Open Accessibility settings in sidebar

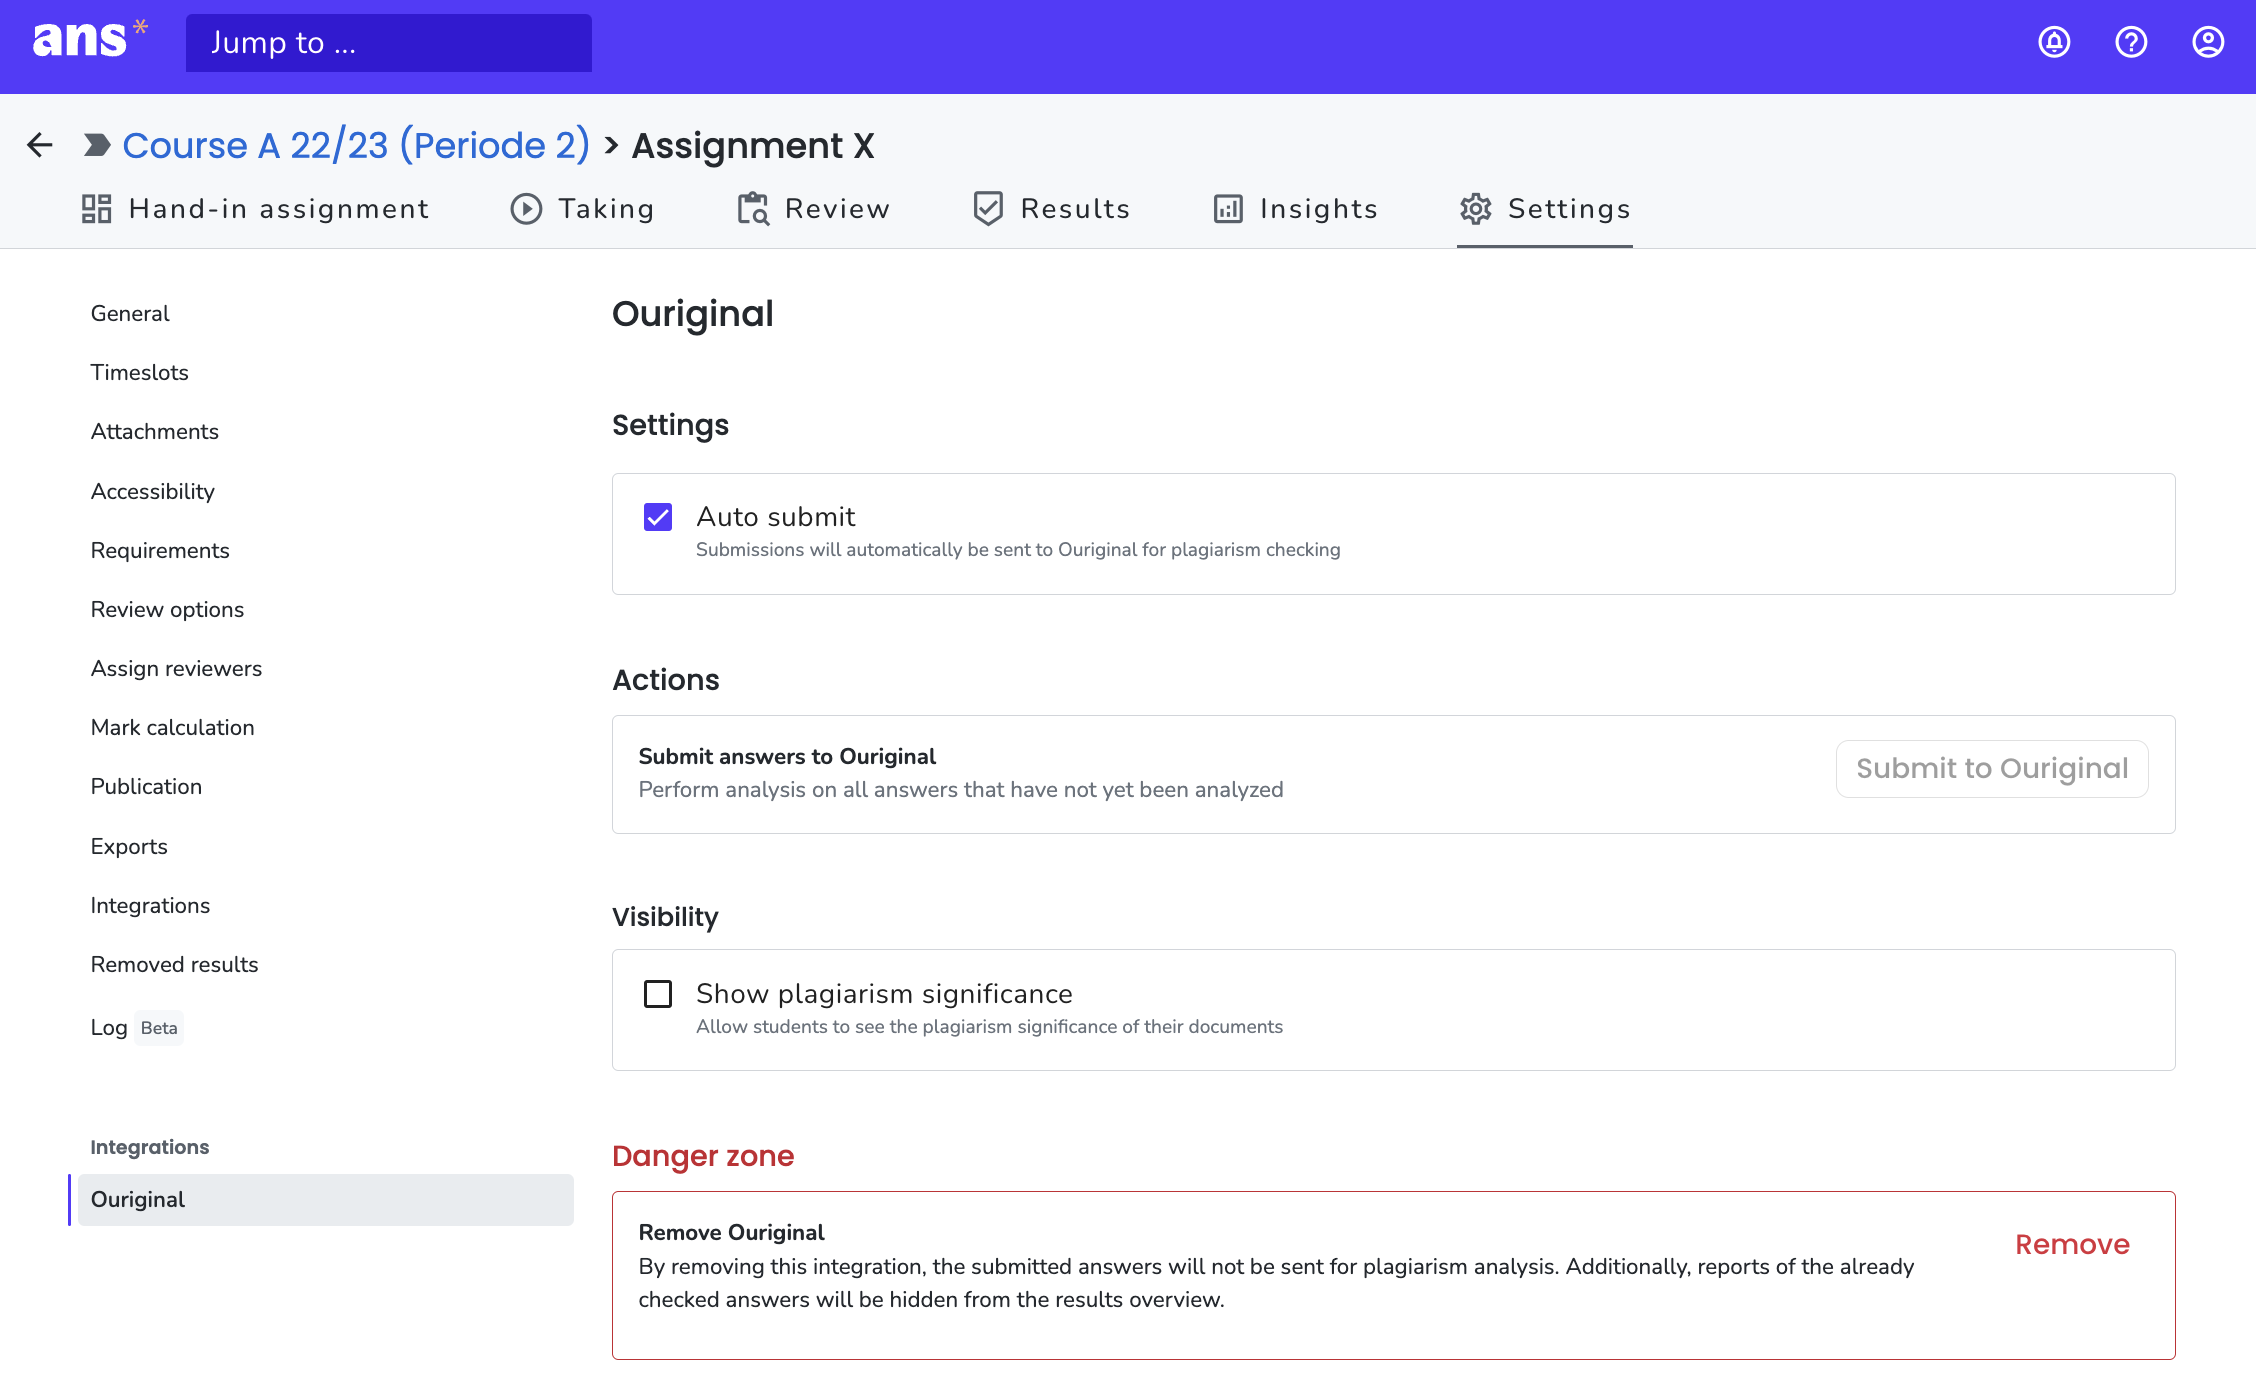(152, 491)
